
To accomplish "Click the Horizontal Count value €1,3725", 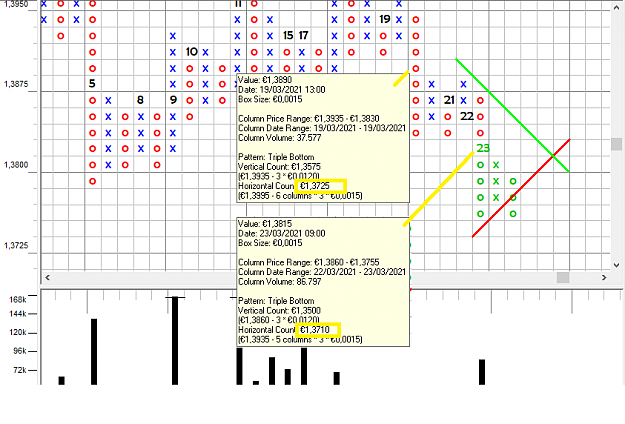I will point(315,186).
